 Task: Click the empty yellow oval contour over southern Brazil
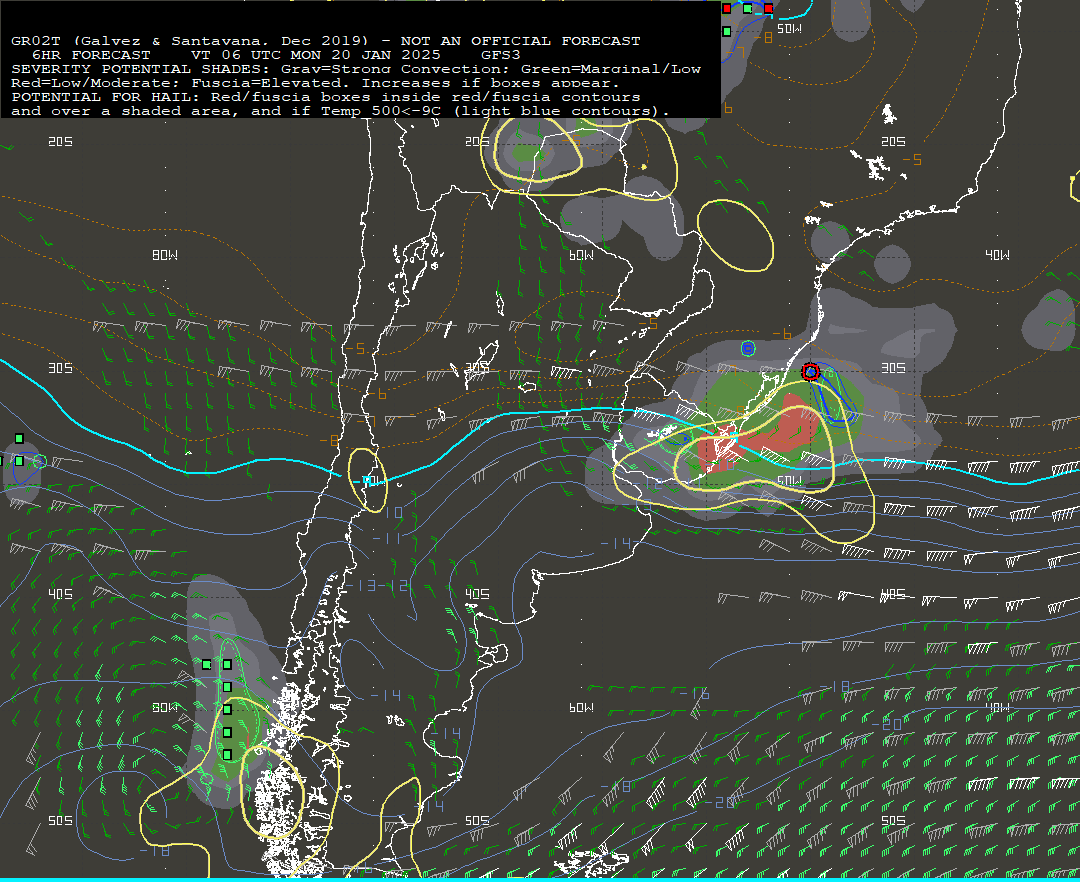[735, 235]
